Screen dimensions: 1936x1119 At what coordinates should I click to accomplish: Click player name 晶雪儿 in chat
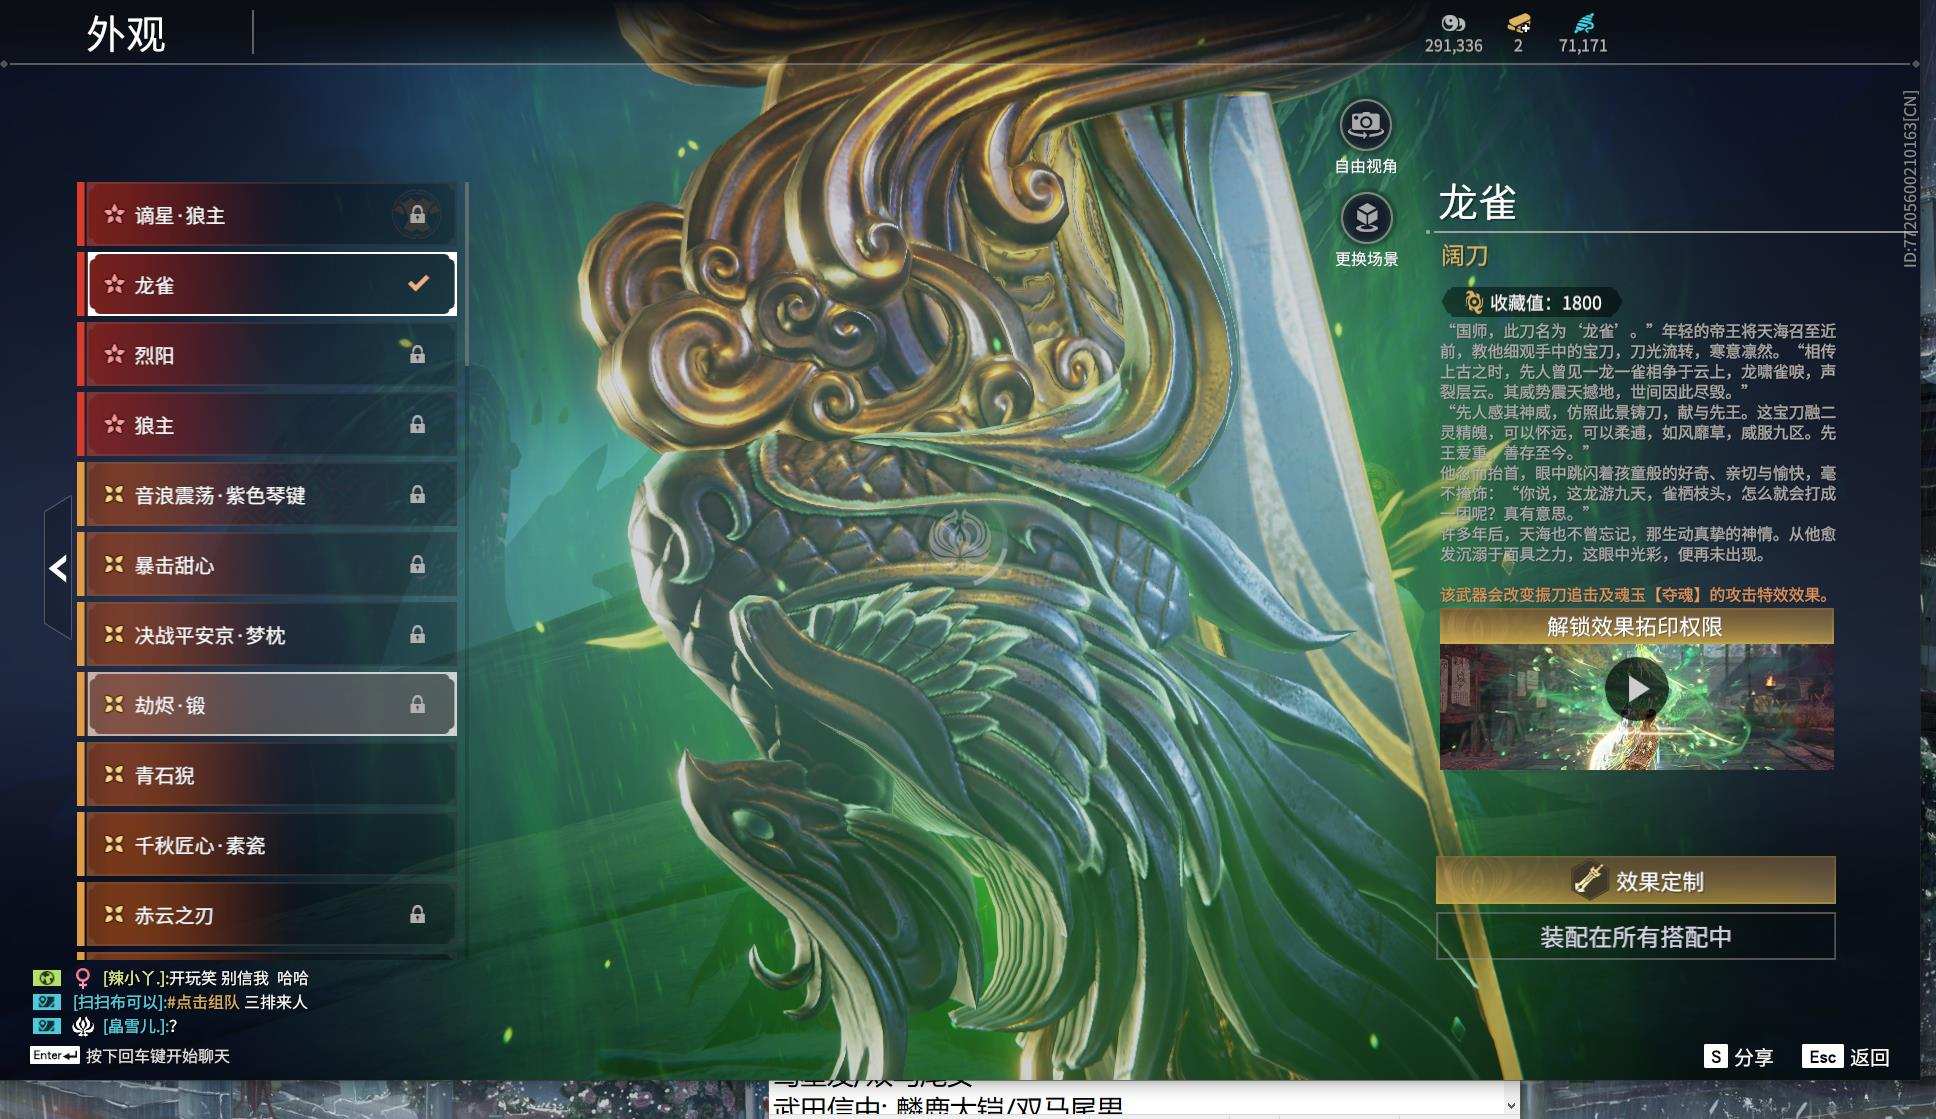tap(134, 1026)
